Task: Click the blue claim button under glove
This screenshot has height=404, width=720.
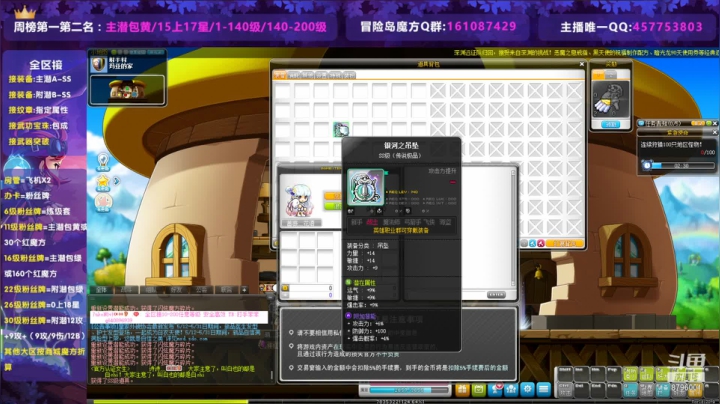Action: 611,124
